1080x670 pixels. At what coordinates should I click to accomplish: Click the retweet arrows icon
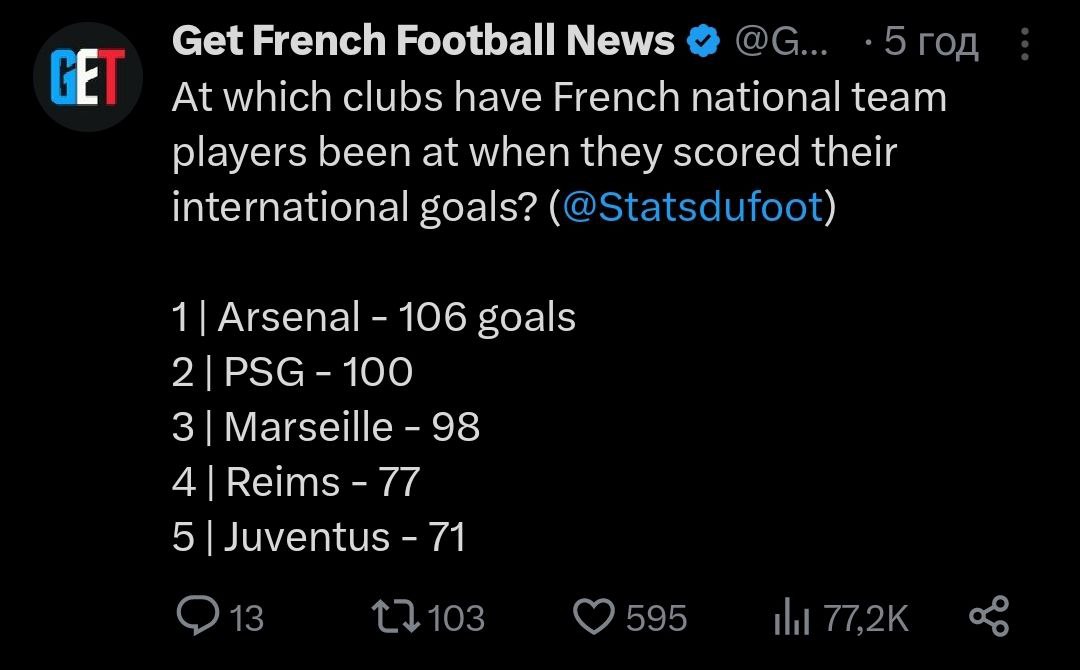(x=398, y=616)
